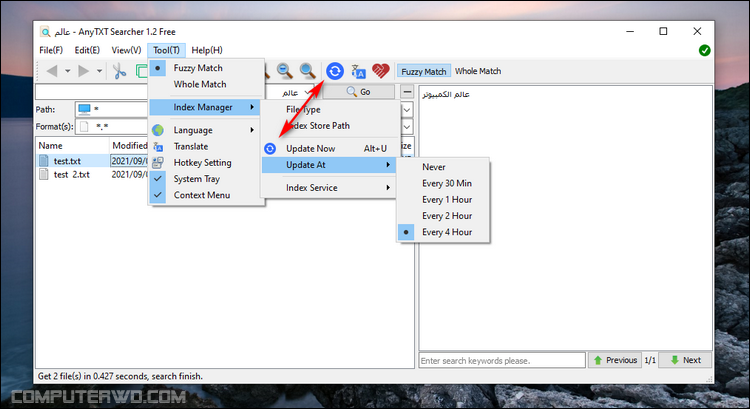Click the Back navigation arrow icon
This screenshot has height=409, width=750.
click(x=52, y=71)
